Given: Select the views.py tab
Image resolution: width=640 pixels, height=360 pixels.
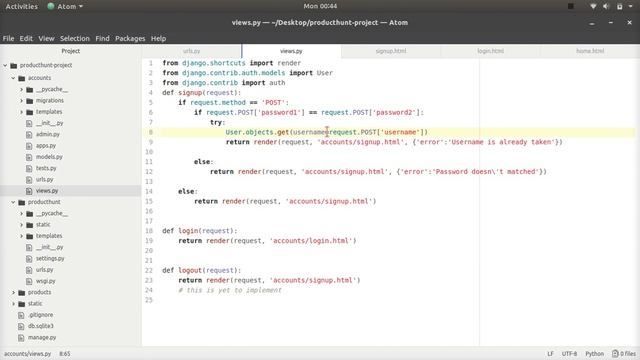Looking at the screenshot, I should coord(291,51).
